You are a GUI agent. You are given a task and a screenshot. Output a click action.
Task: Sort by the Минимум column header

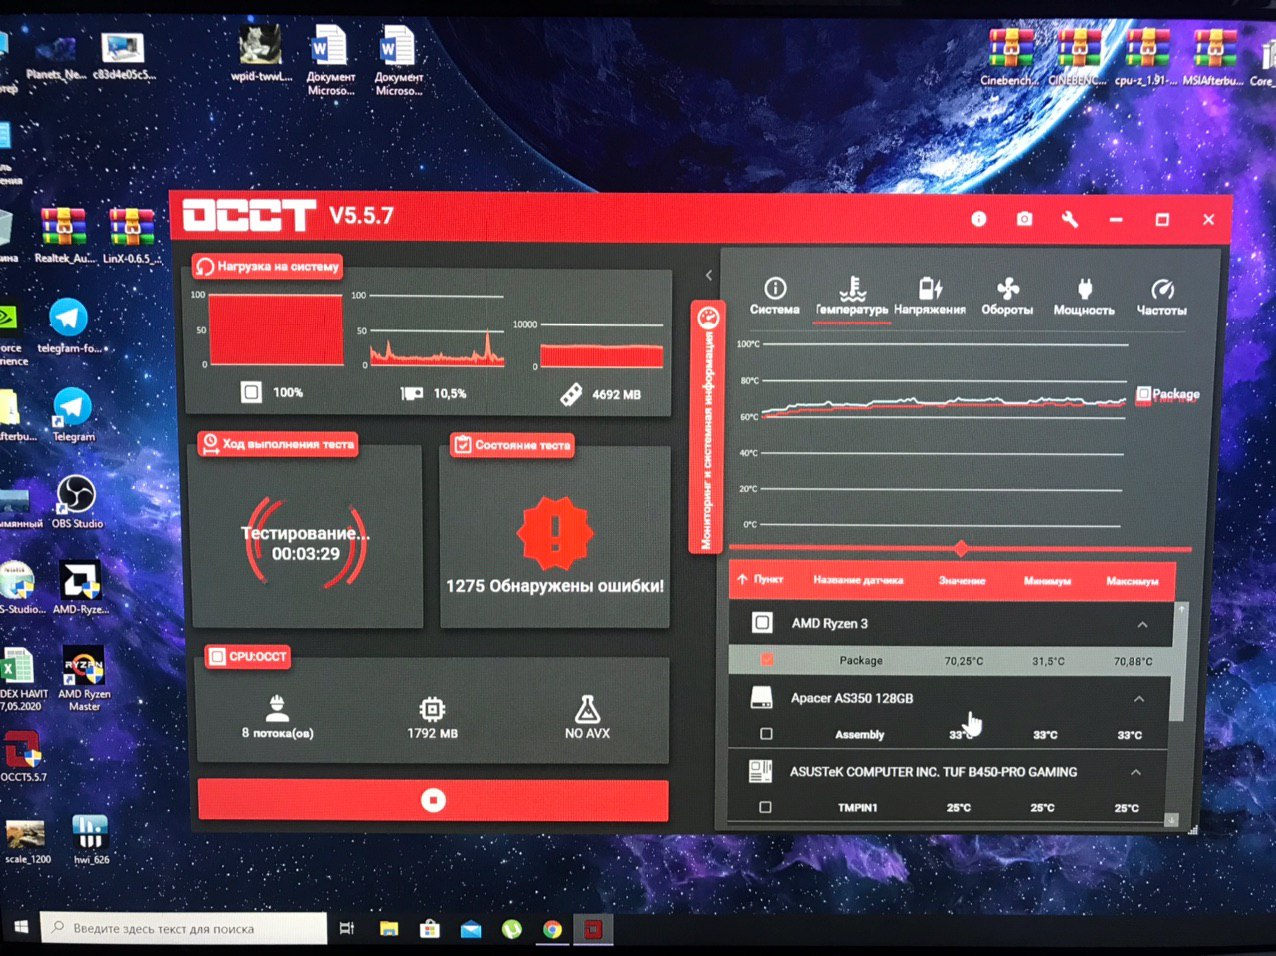pos(1047,580)
